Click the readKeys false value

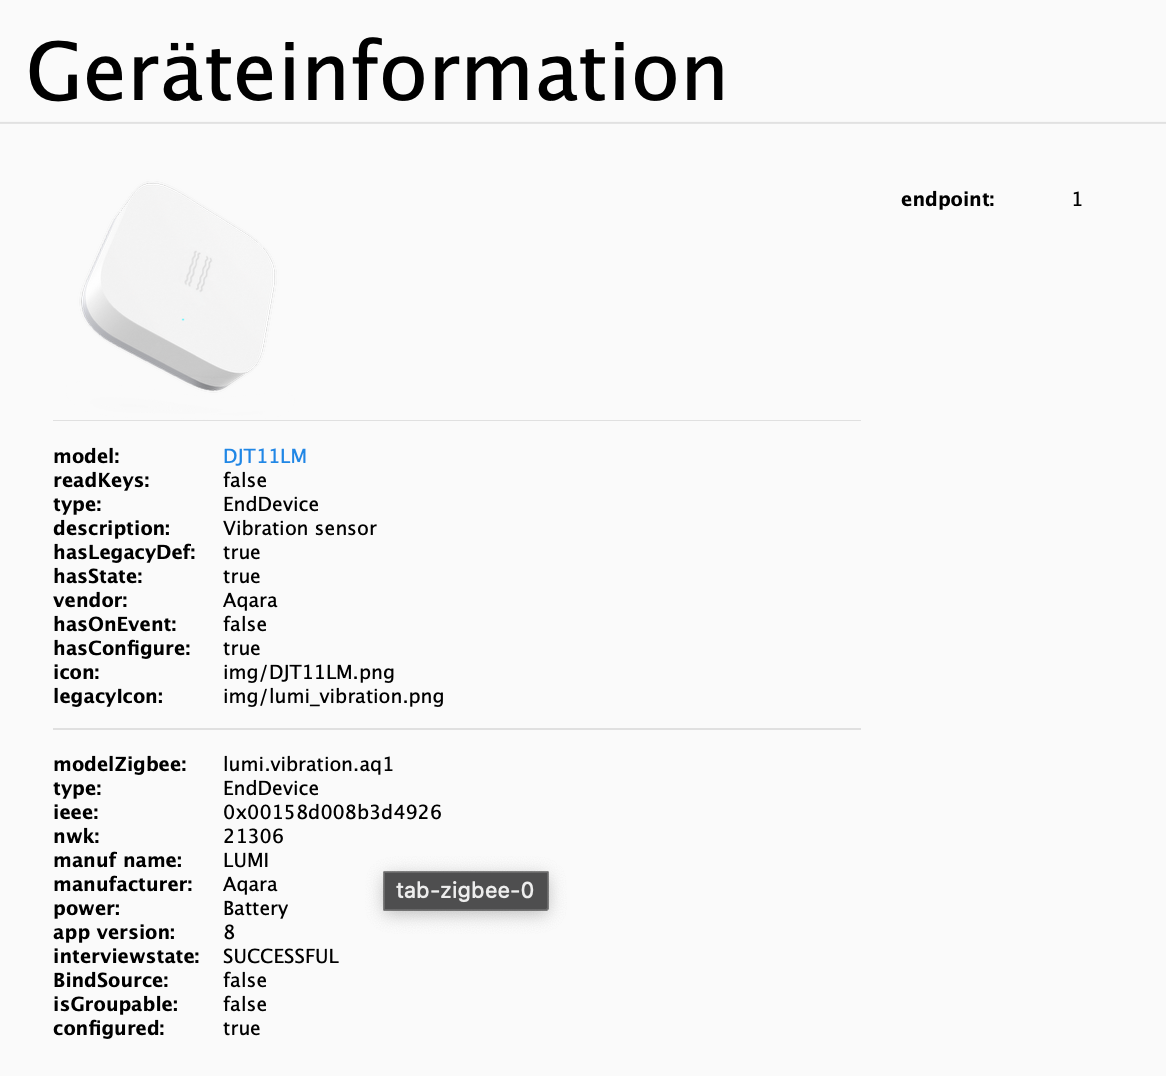[245, 480]
